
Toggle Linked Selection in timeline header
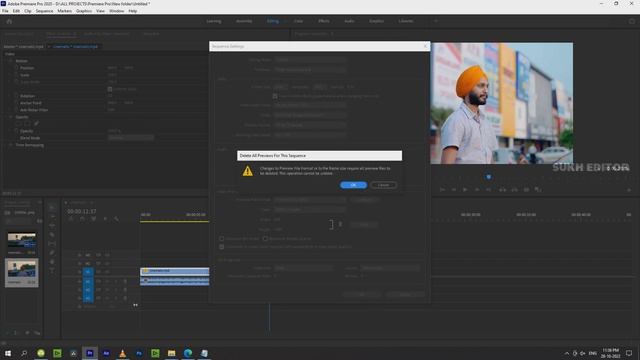(x=93, y=219)
